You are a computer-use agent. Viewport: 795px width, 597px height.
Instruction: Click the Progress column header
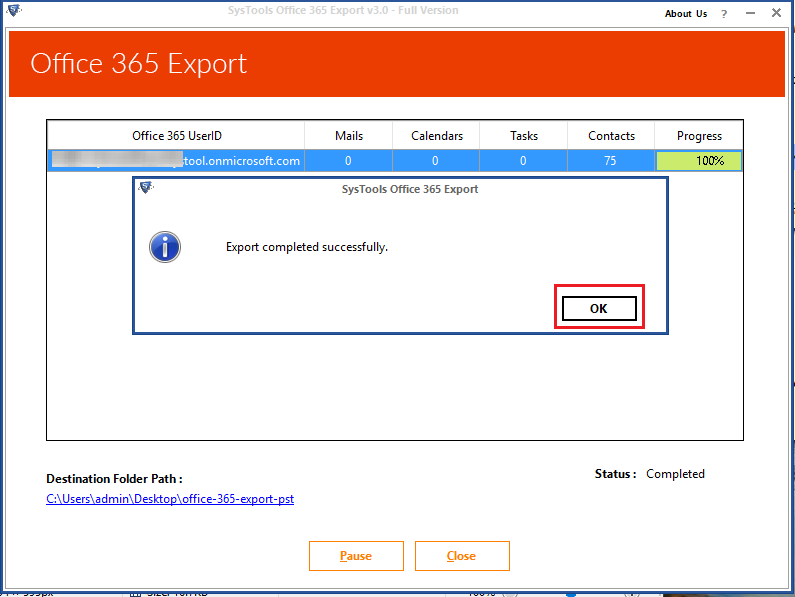click(699, 136)
